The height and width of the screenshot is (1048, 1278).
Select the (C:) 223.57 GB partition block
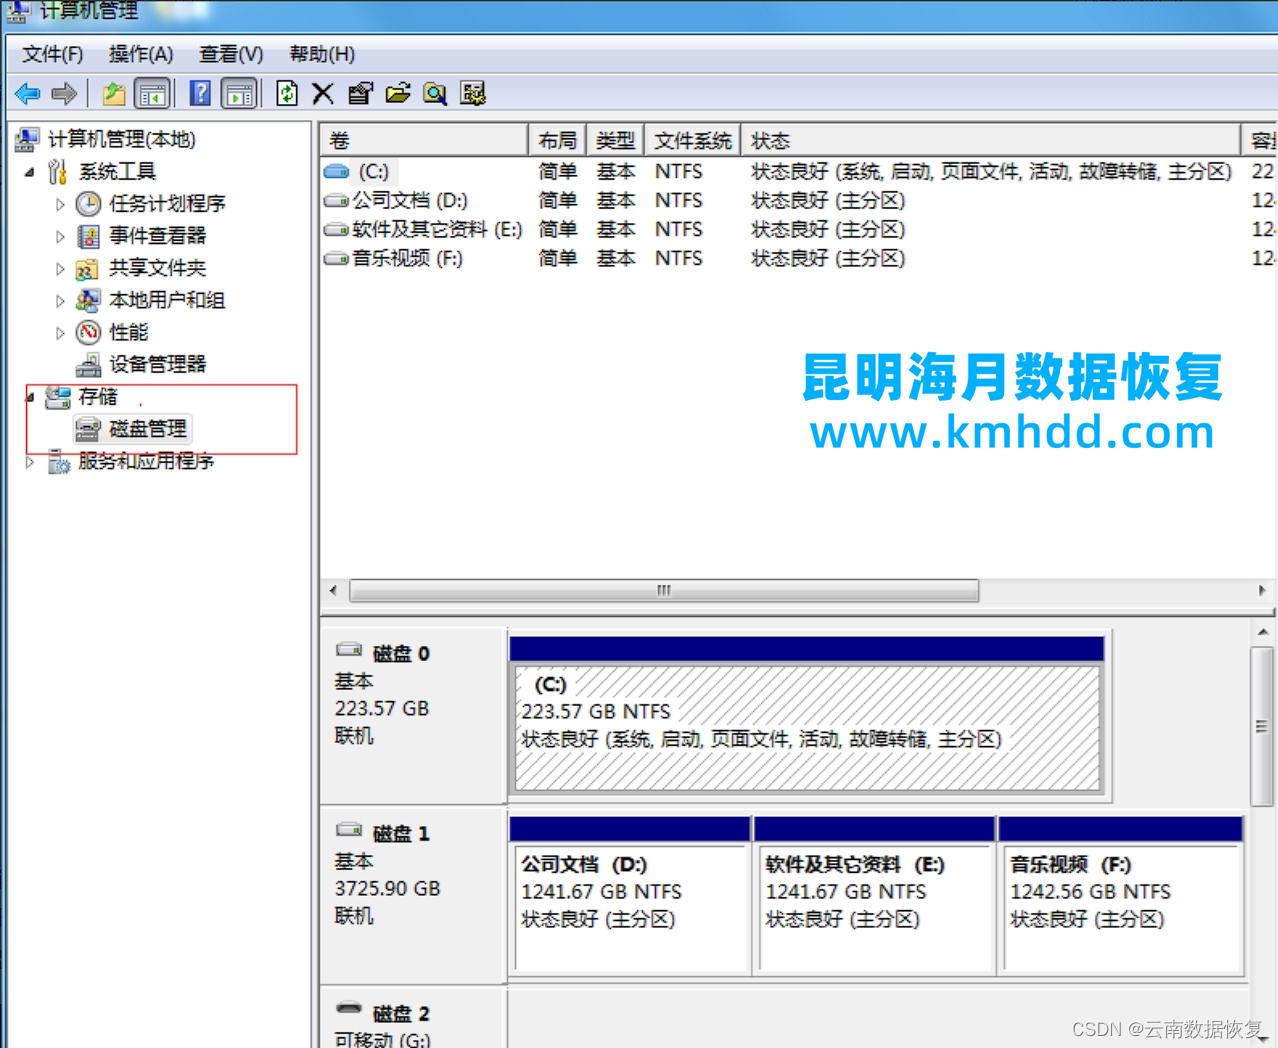(807, 716)
